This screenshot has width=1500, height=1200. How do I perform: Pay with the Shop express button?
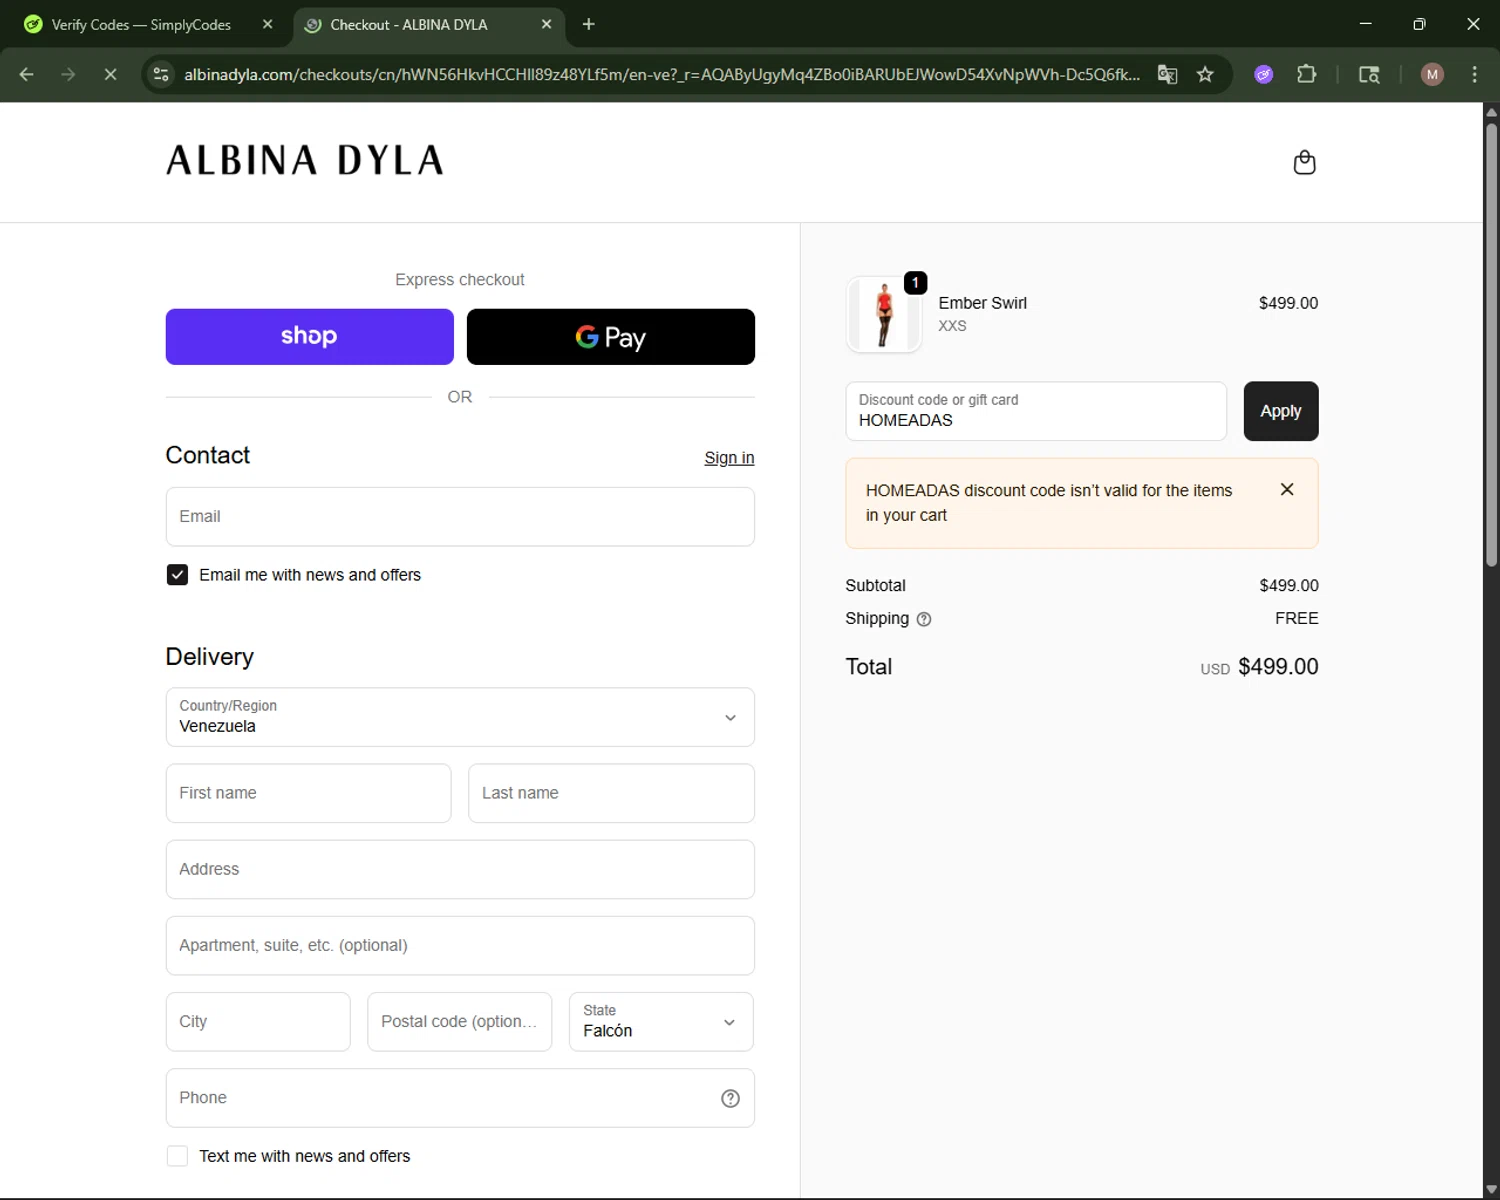point(309,337)
